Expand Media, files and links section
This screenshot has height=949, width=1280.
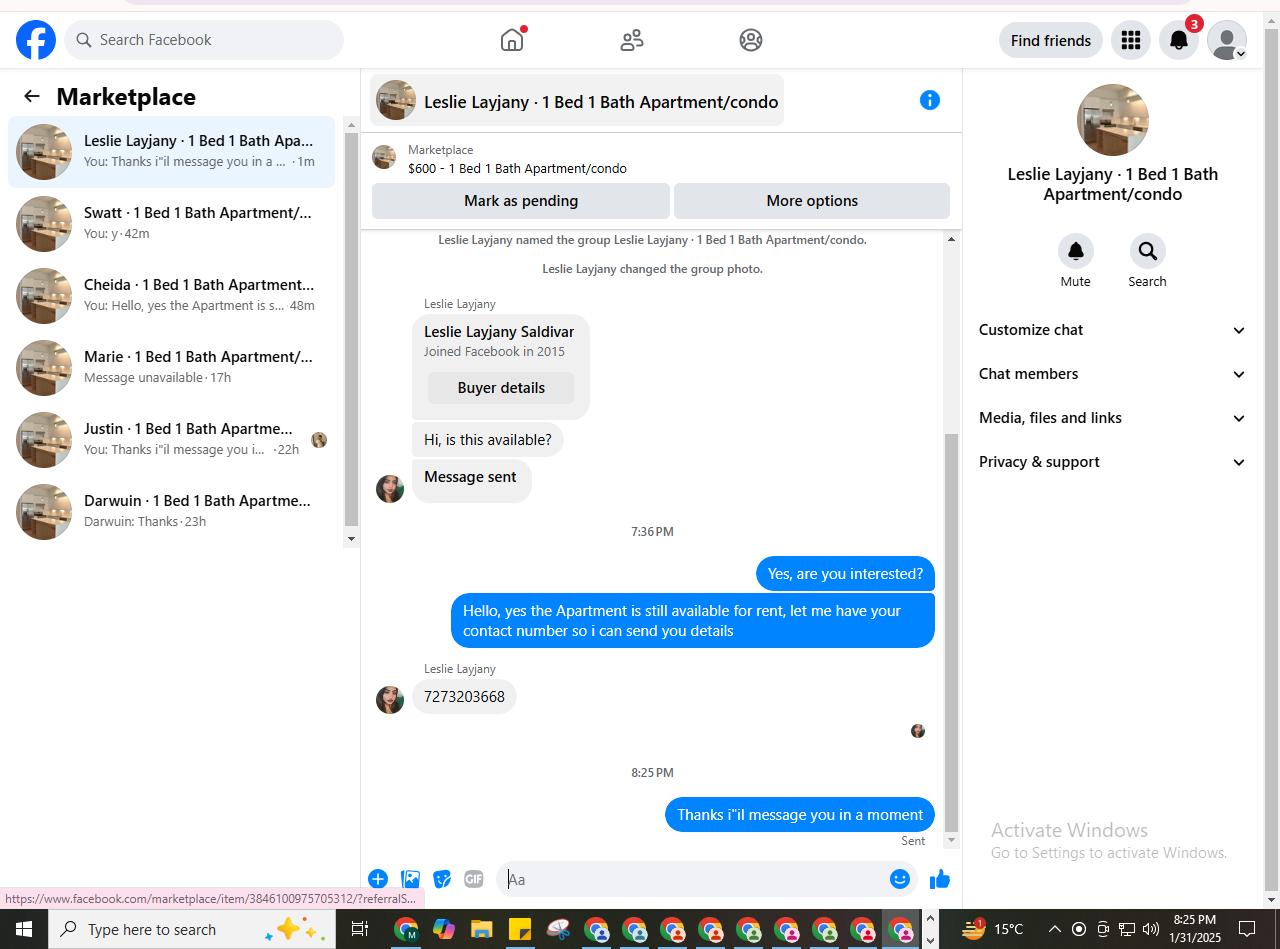click(x=1112, y=418)
